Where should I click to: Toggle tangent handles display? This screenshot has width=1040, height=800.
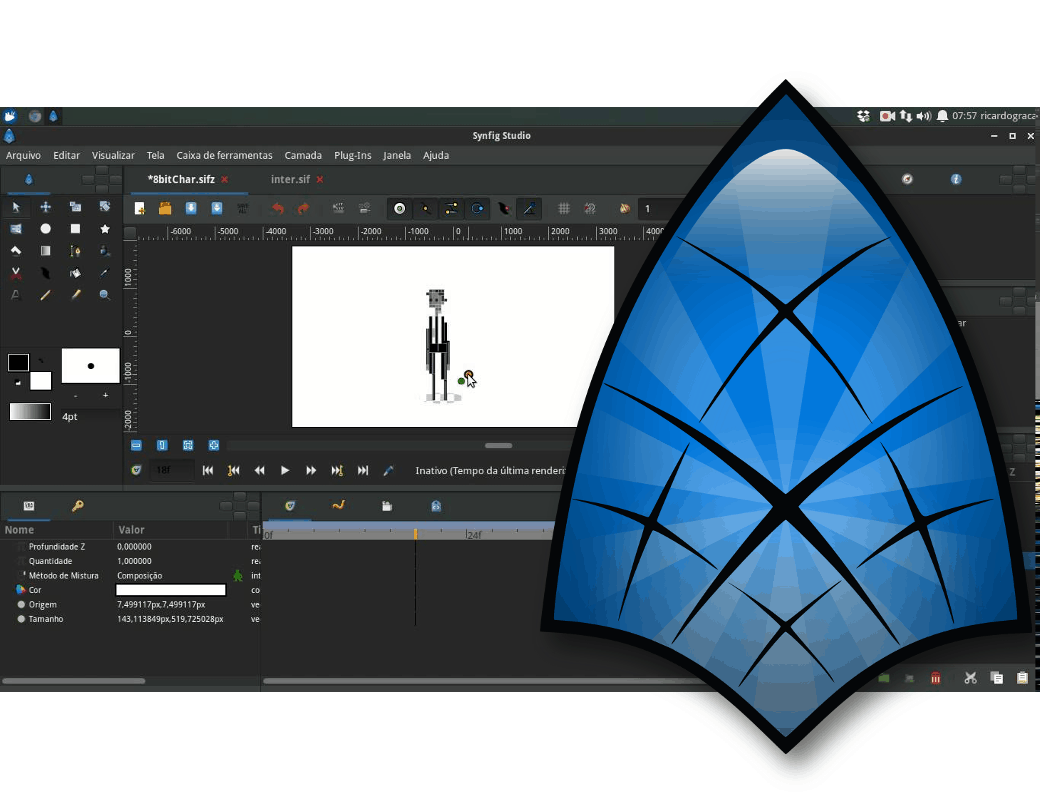tap(451, 208)
